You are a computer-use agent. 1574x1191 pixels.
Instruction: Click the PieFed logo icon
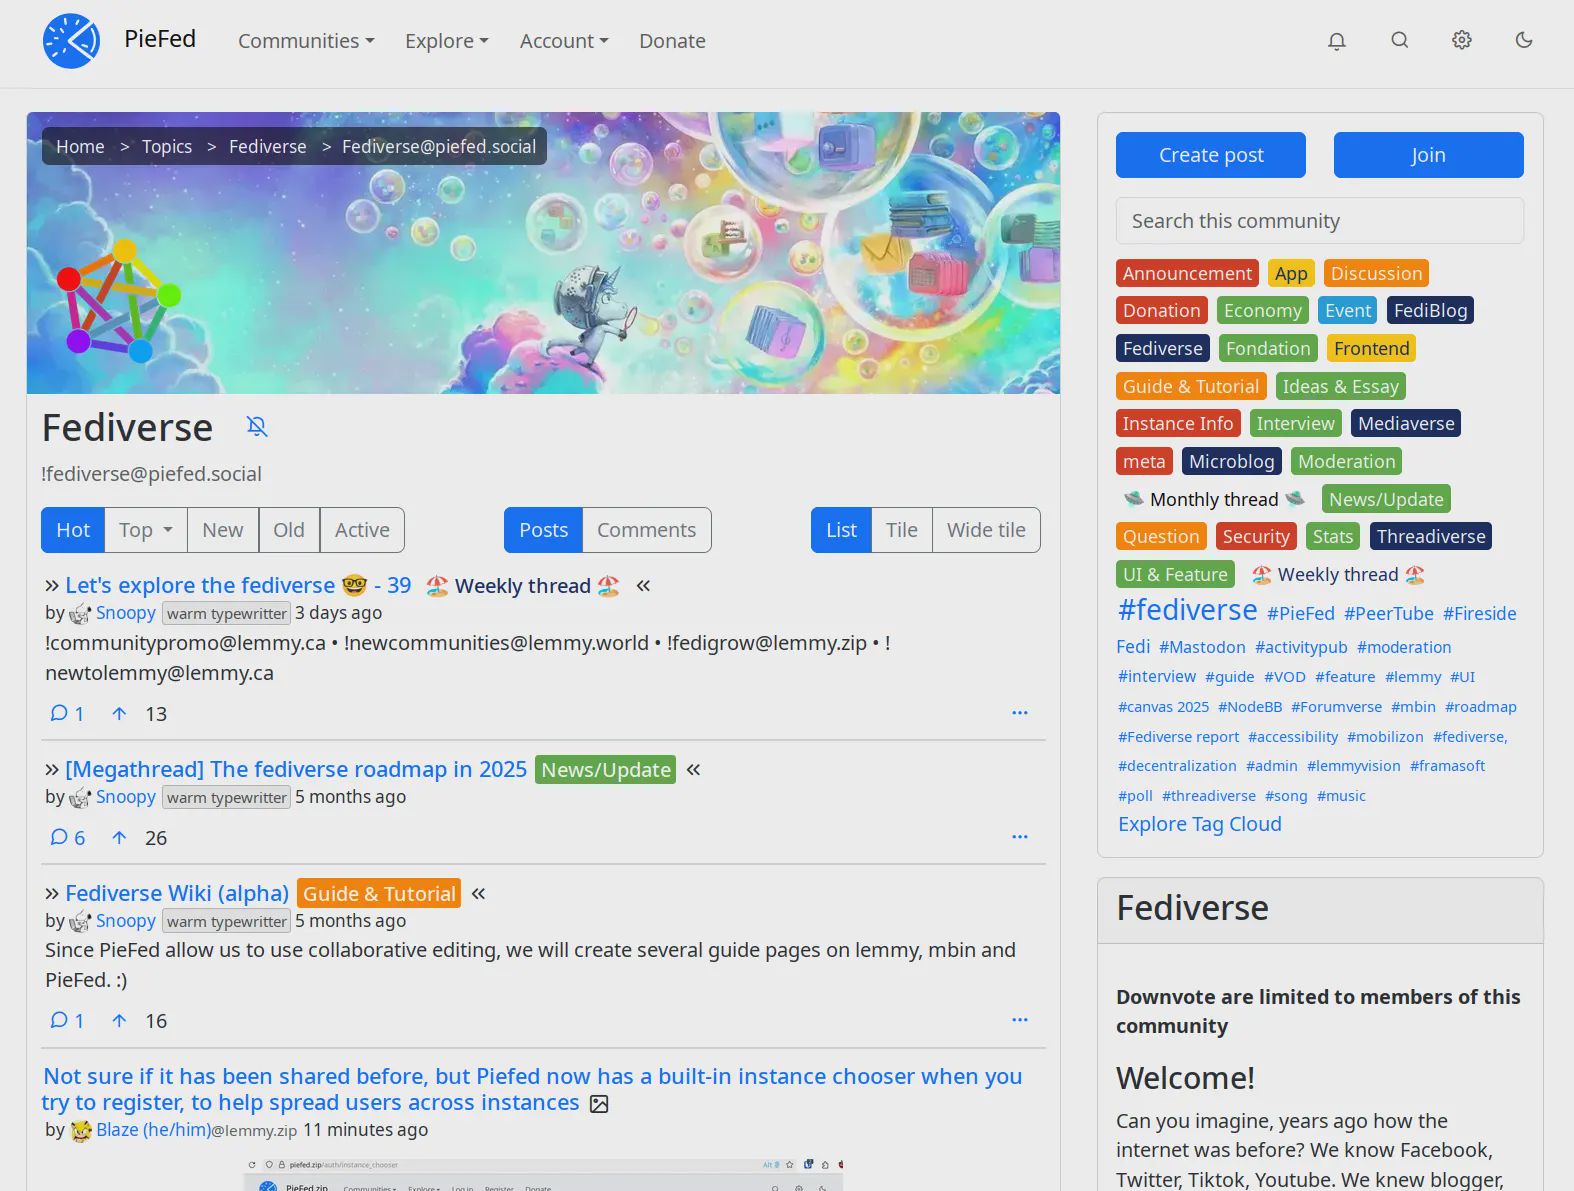[71, 41]
